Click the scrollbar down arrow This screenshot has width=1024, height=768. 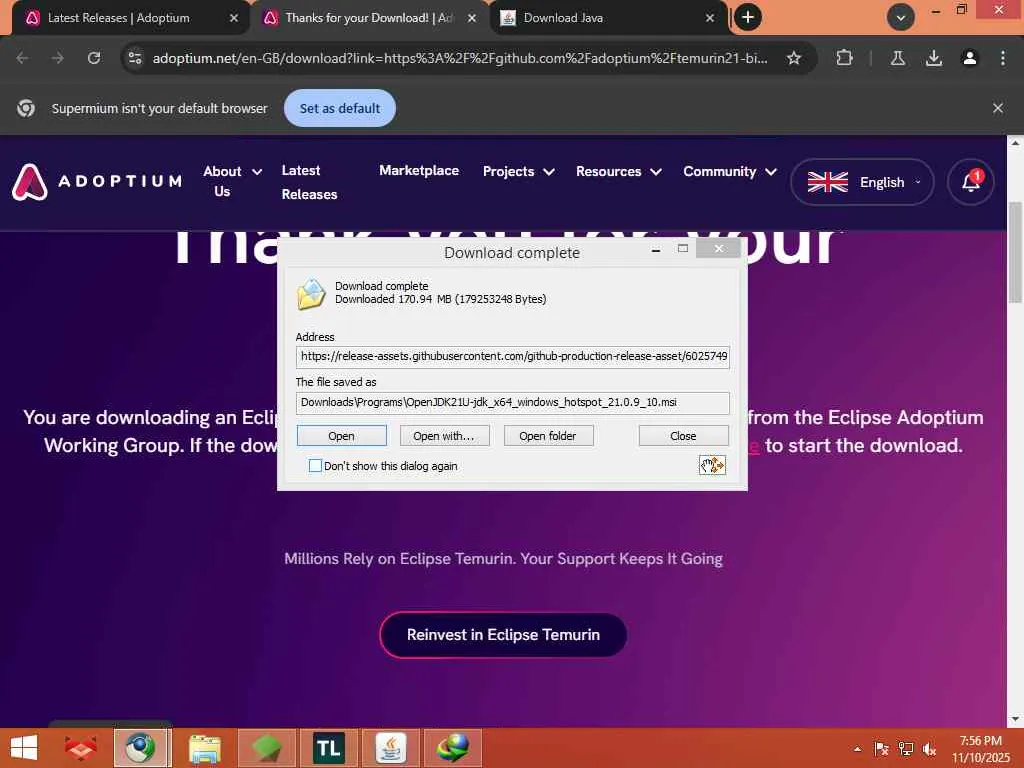coord(1016,720)
